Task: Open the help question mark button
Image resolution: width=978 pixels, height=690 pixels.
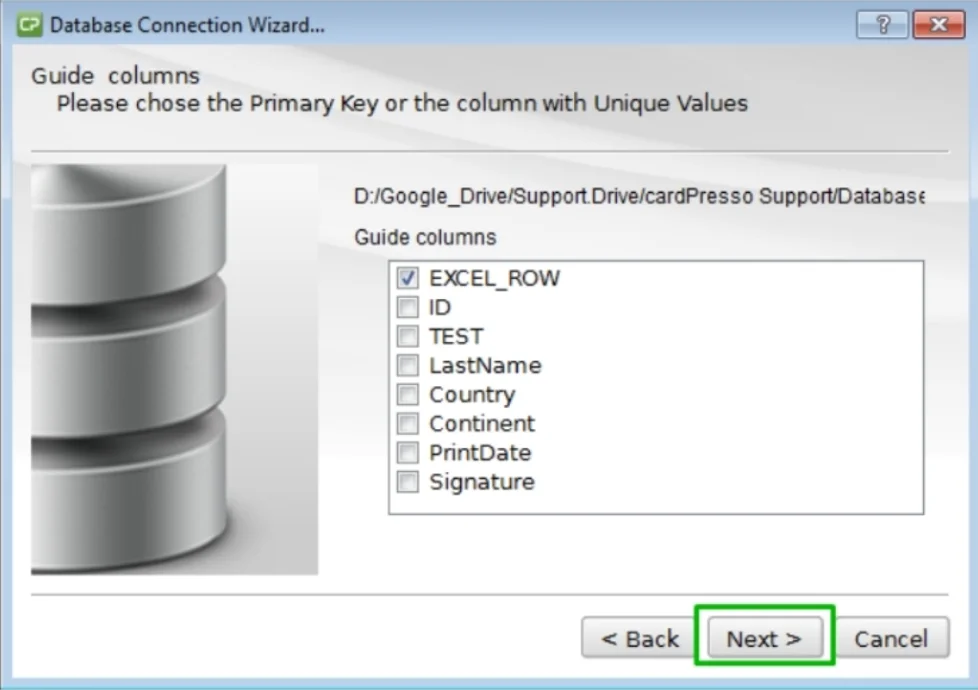Action: pyautogui.click(x=882, y=25)
